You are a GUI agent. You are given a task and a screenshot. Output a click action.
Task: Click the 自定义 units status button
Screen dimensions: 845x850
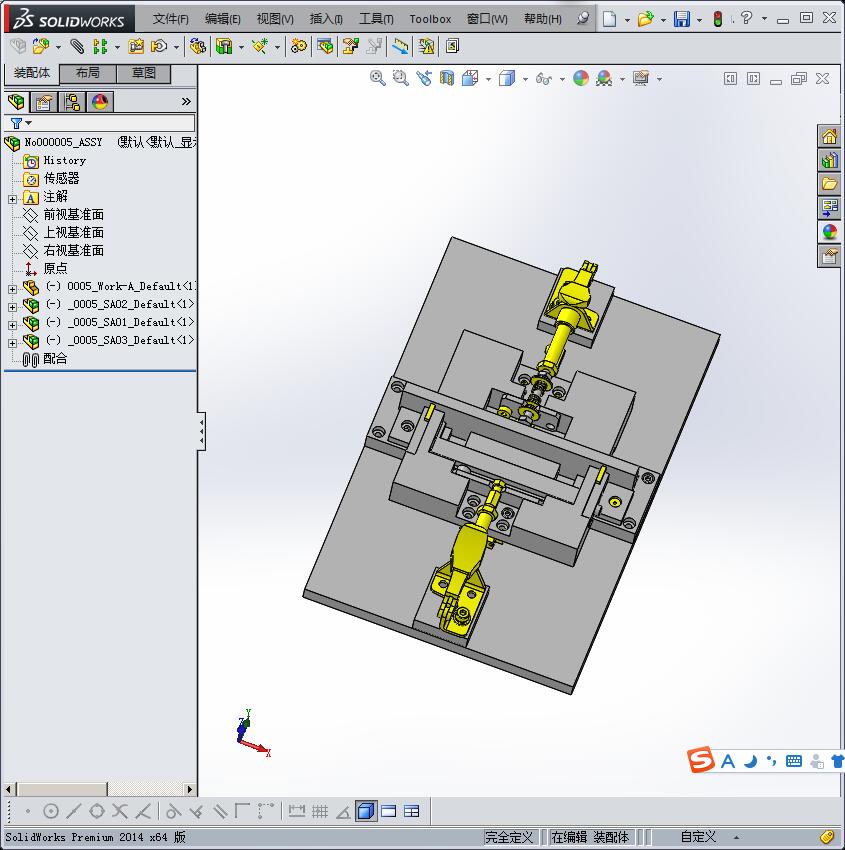[x=698, y=837]
